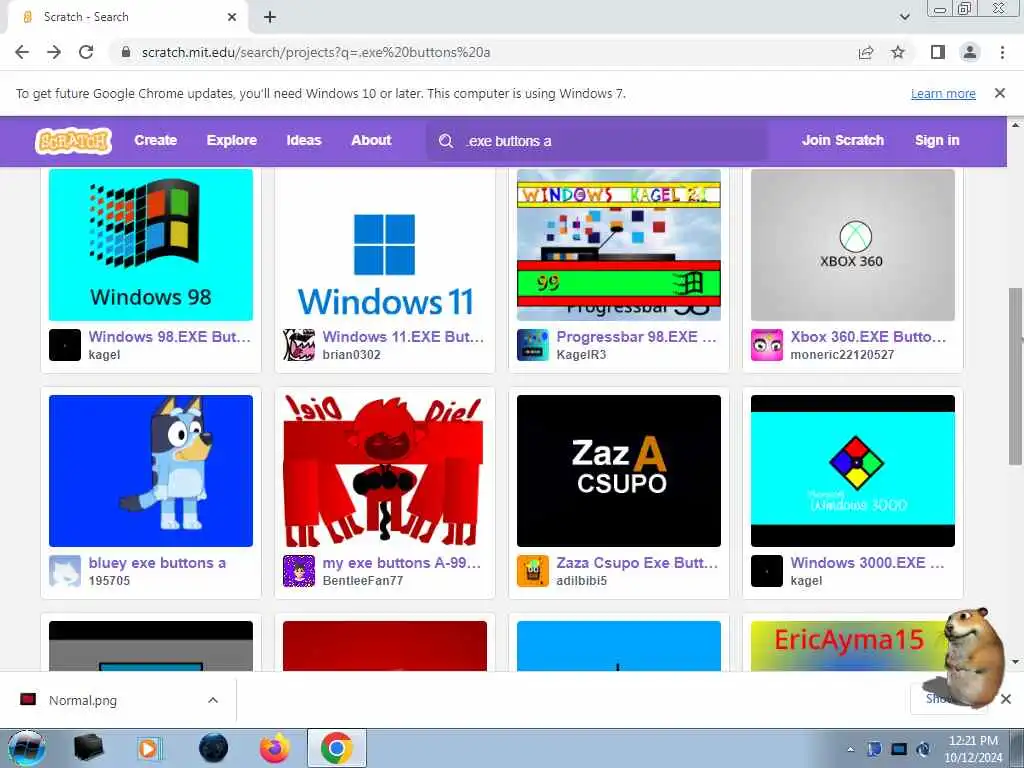The image size is (1024, 768).
Task: Click the Scratch search input field
Action: pos(597,141)
